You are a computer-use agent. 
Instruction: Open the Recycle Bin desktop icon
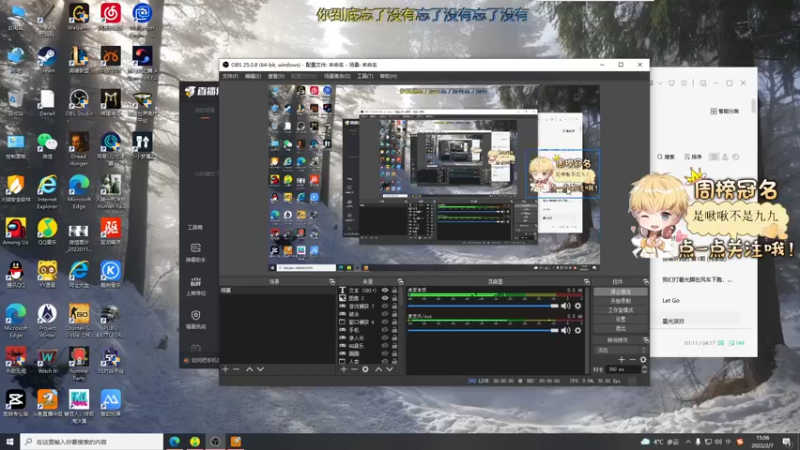click(16, 102)
